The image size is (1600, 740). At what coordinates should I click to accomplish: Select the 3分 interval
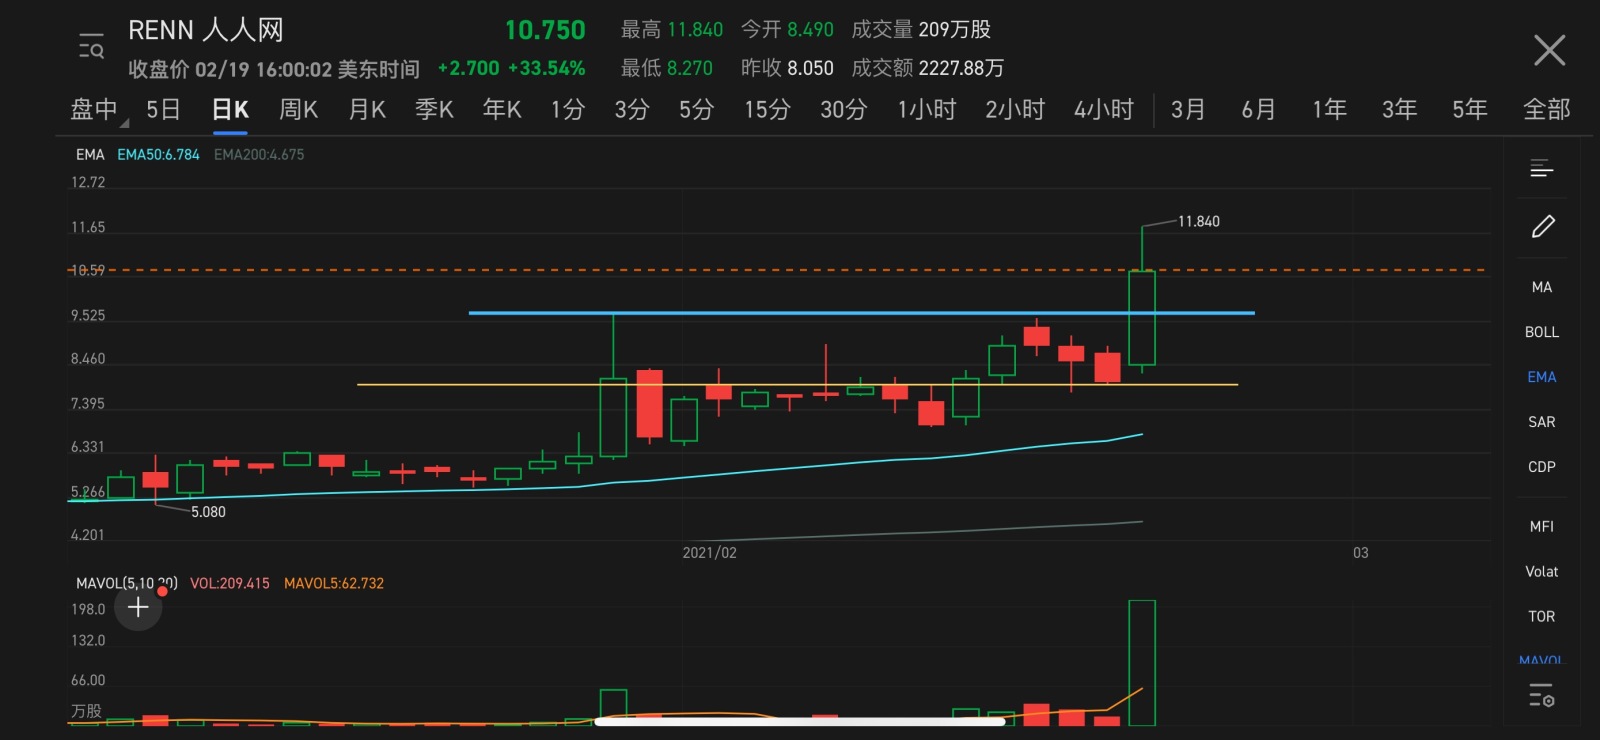(631, 109)
